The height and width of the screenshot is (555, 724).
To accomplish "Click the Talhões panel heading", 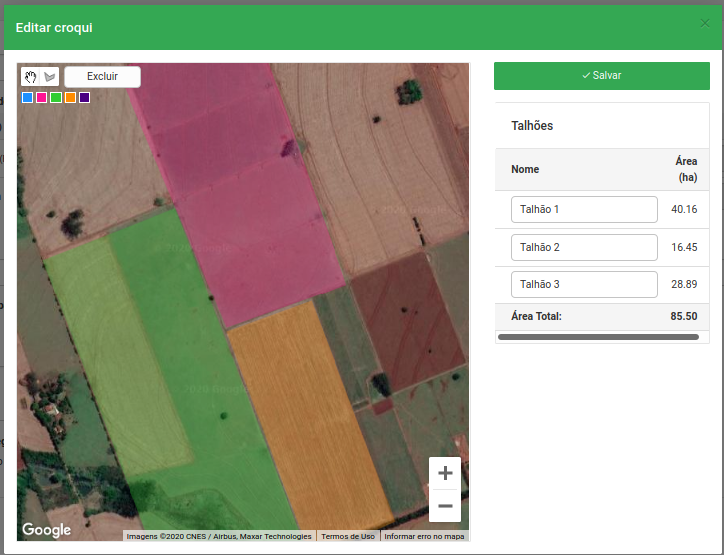I will 532,126.
